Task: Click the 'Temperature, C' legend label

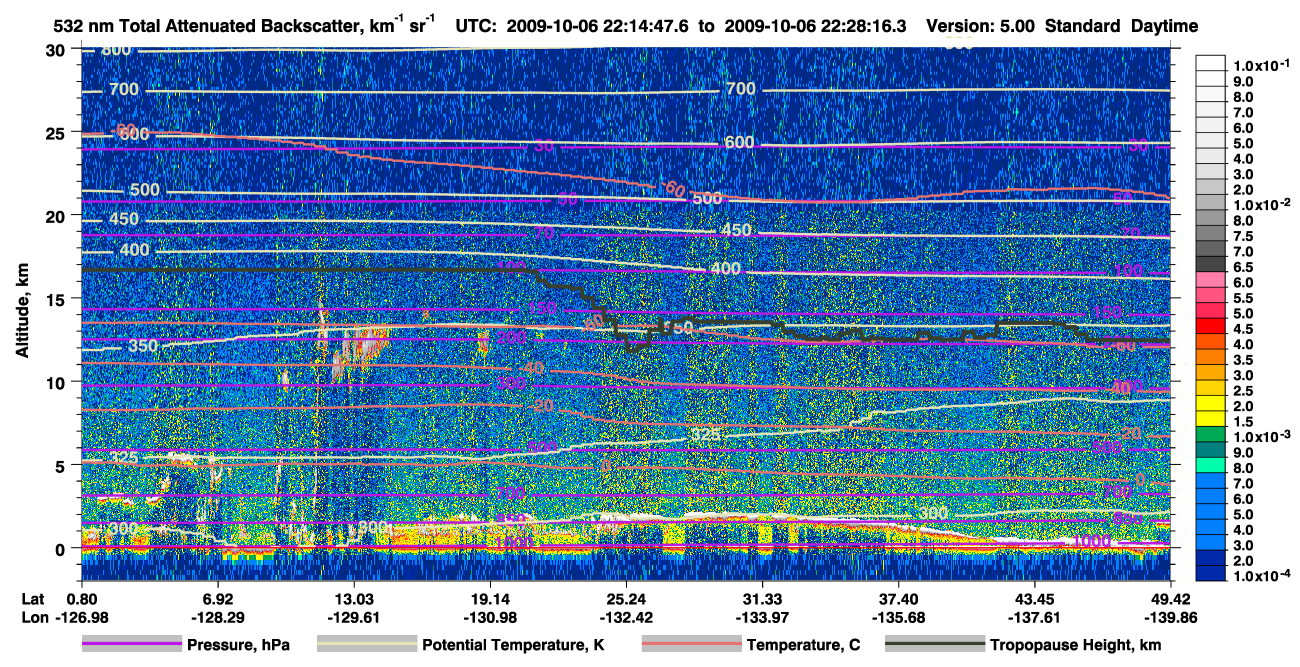Action: click(x=803, y=645)
